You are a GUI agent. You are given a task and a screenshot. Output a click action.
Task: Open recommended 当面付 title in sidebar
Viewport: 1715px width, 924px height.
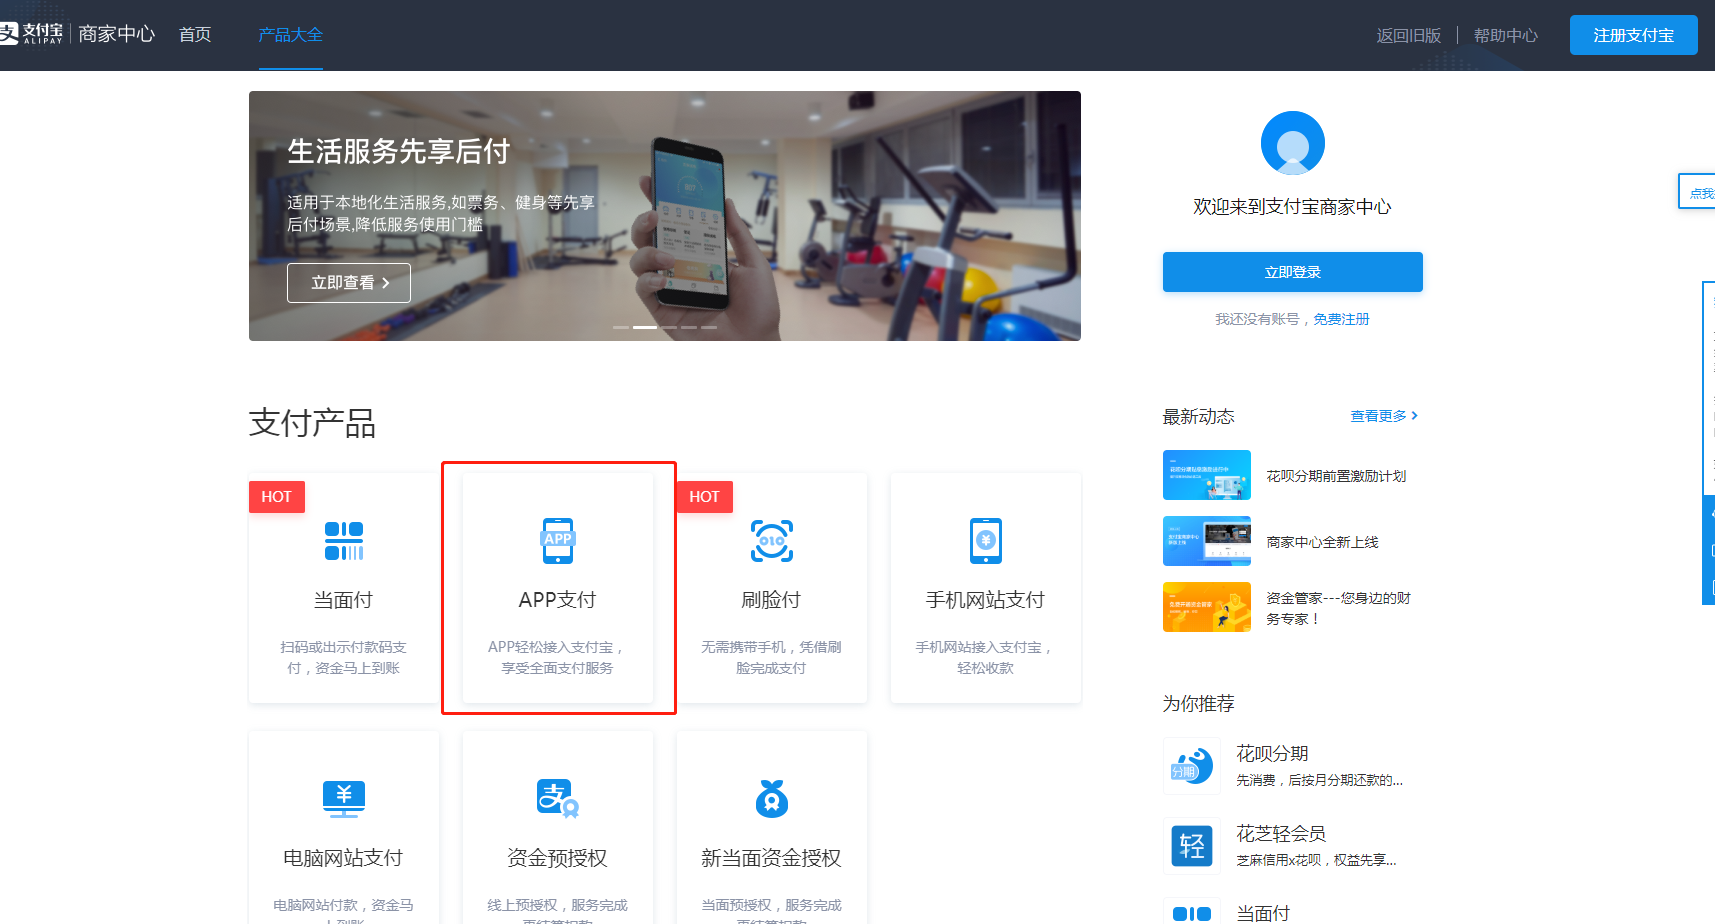(x=1263, y=913)
